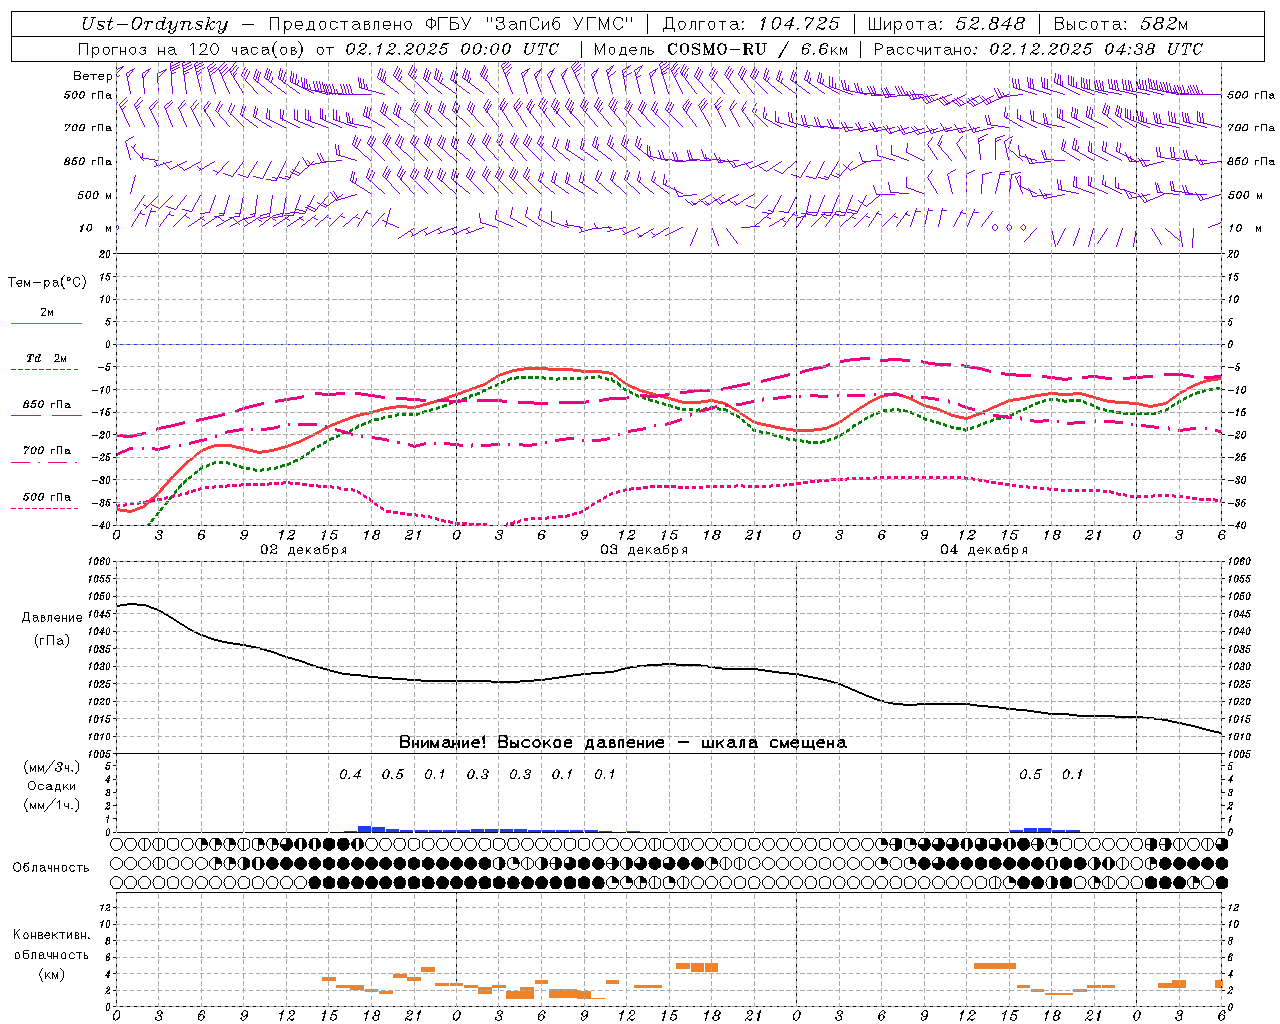Click the "Широта: 52.848" header value

[946, 24]
